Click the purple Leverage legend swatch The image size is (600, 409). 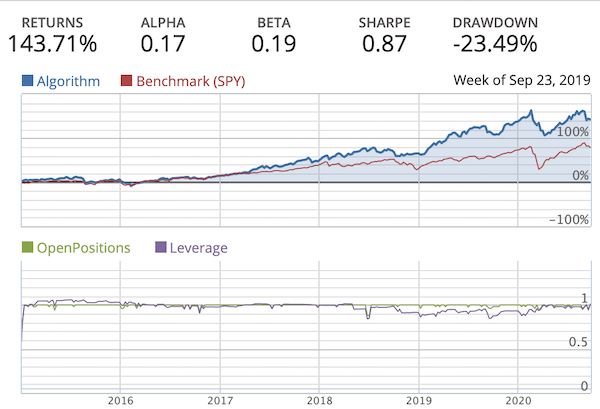click(x=162, y=247)
